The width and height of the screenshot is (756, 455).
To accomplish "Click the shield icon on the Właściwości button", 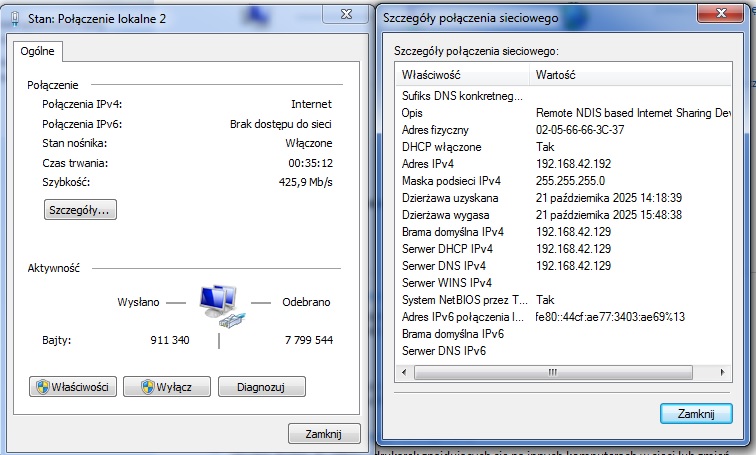I will (43, 387).
